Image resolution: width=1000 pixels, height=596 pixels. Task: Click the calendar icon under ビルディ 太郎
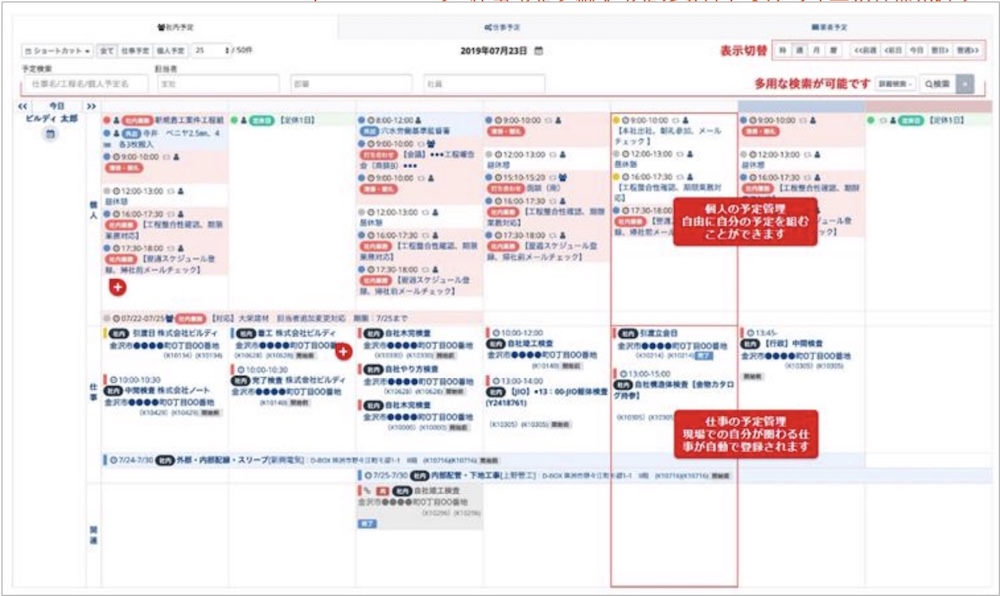pyautogui.click(x=49, y=134)
